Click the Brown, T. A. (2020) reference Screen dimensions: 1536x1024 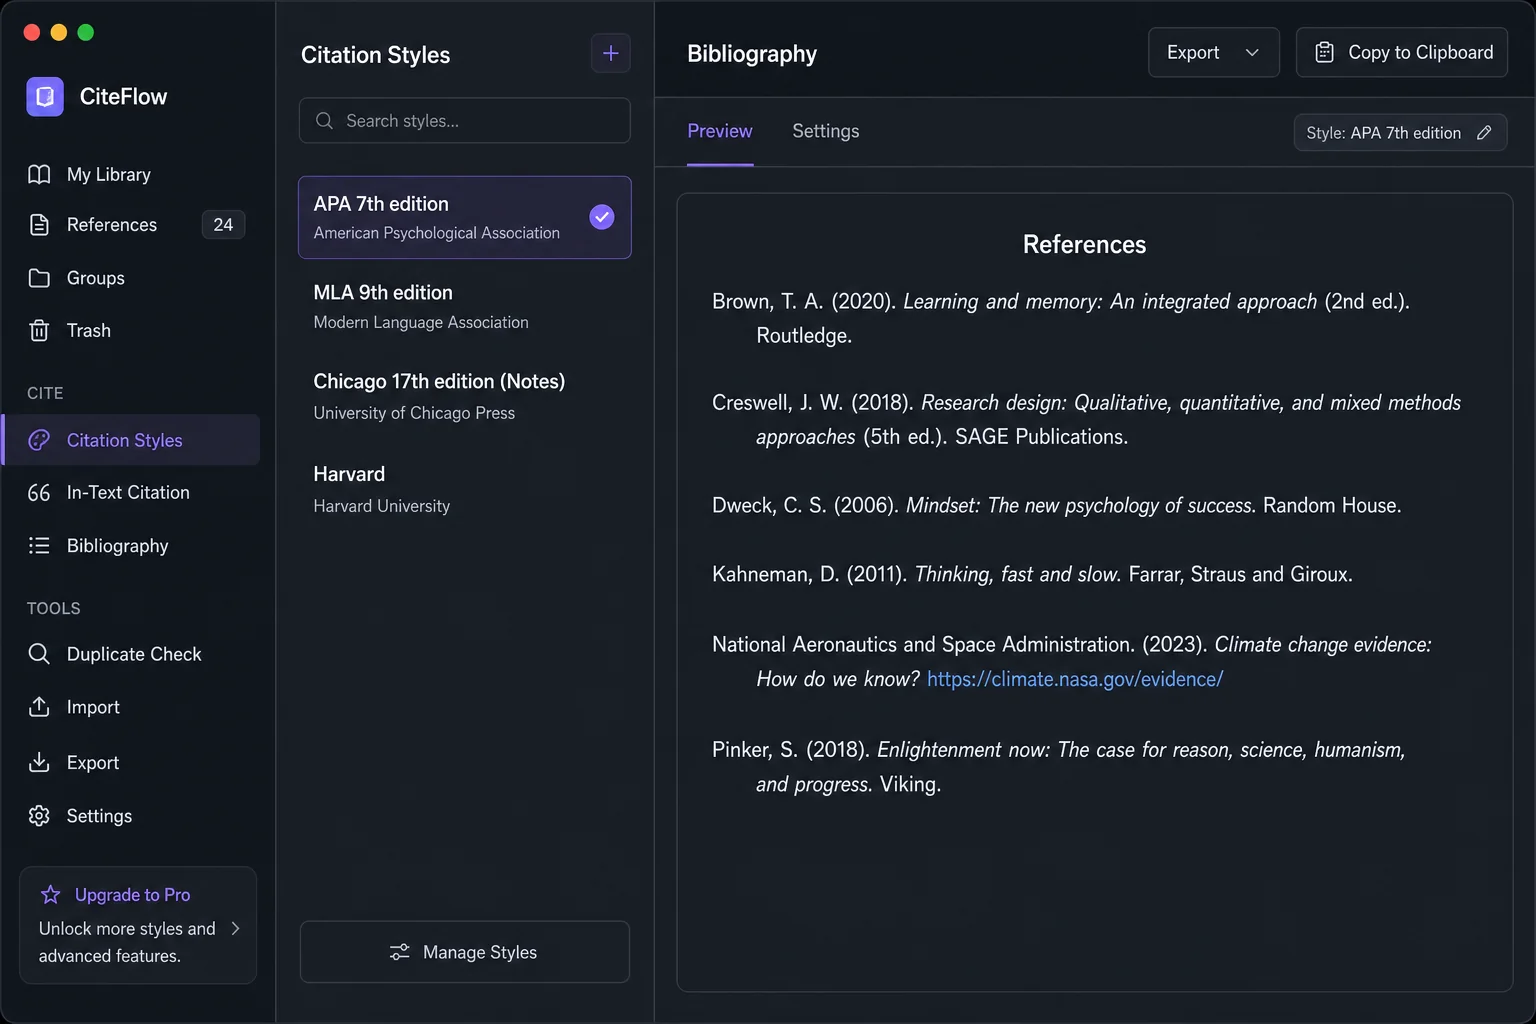tap(1061, 318)
